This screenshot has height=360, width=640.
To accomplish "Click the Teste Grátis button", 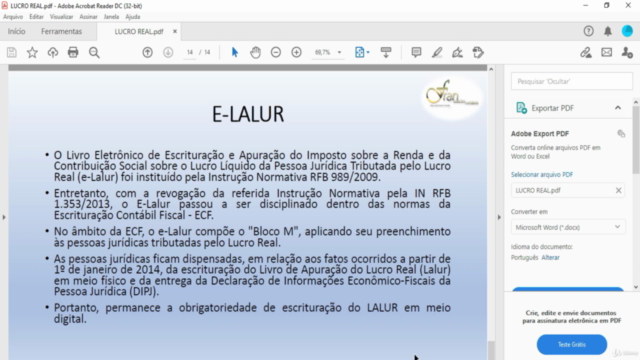I will click(571, 344).
